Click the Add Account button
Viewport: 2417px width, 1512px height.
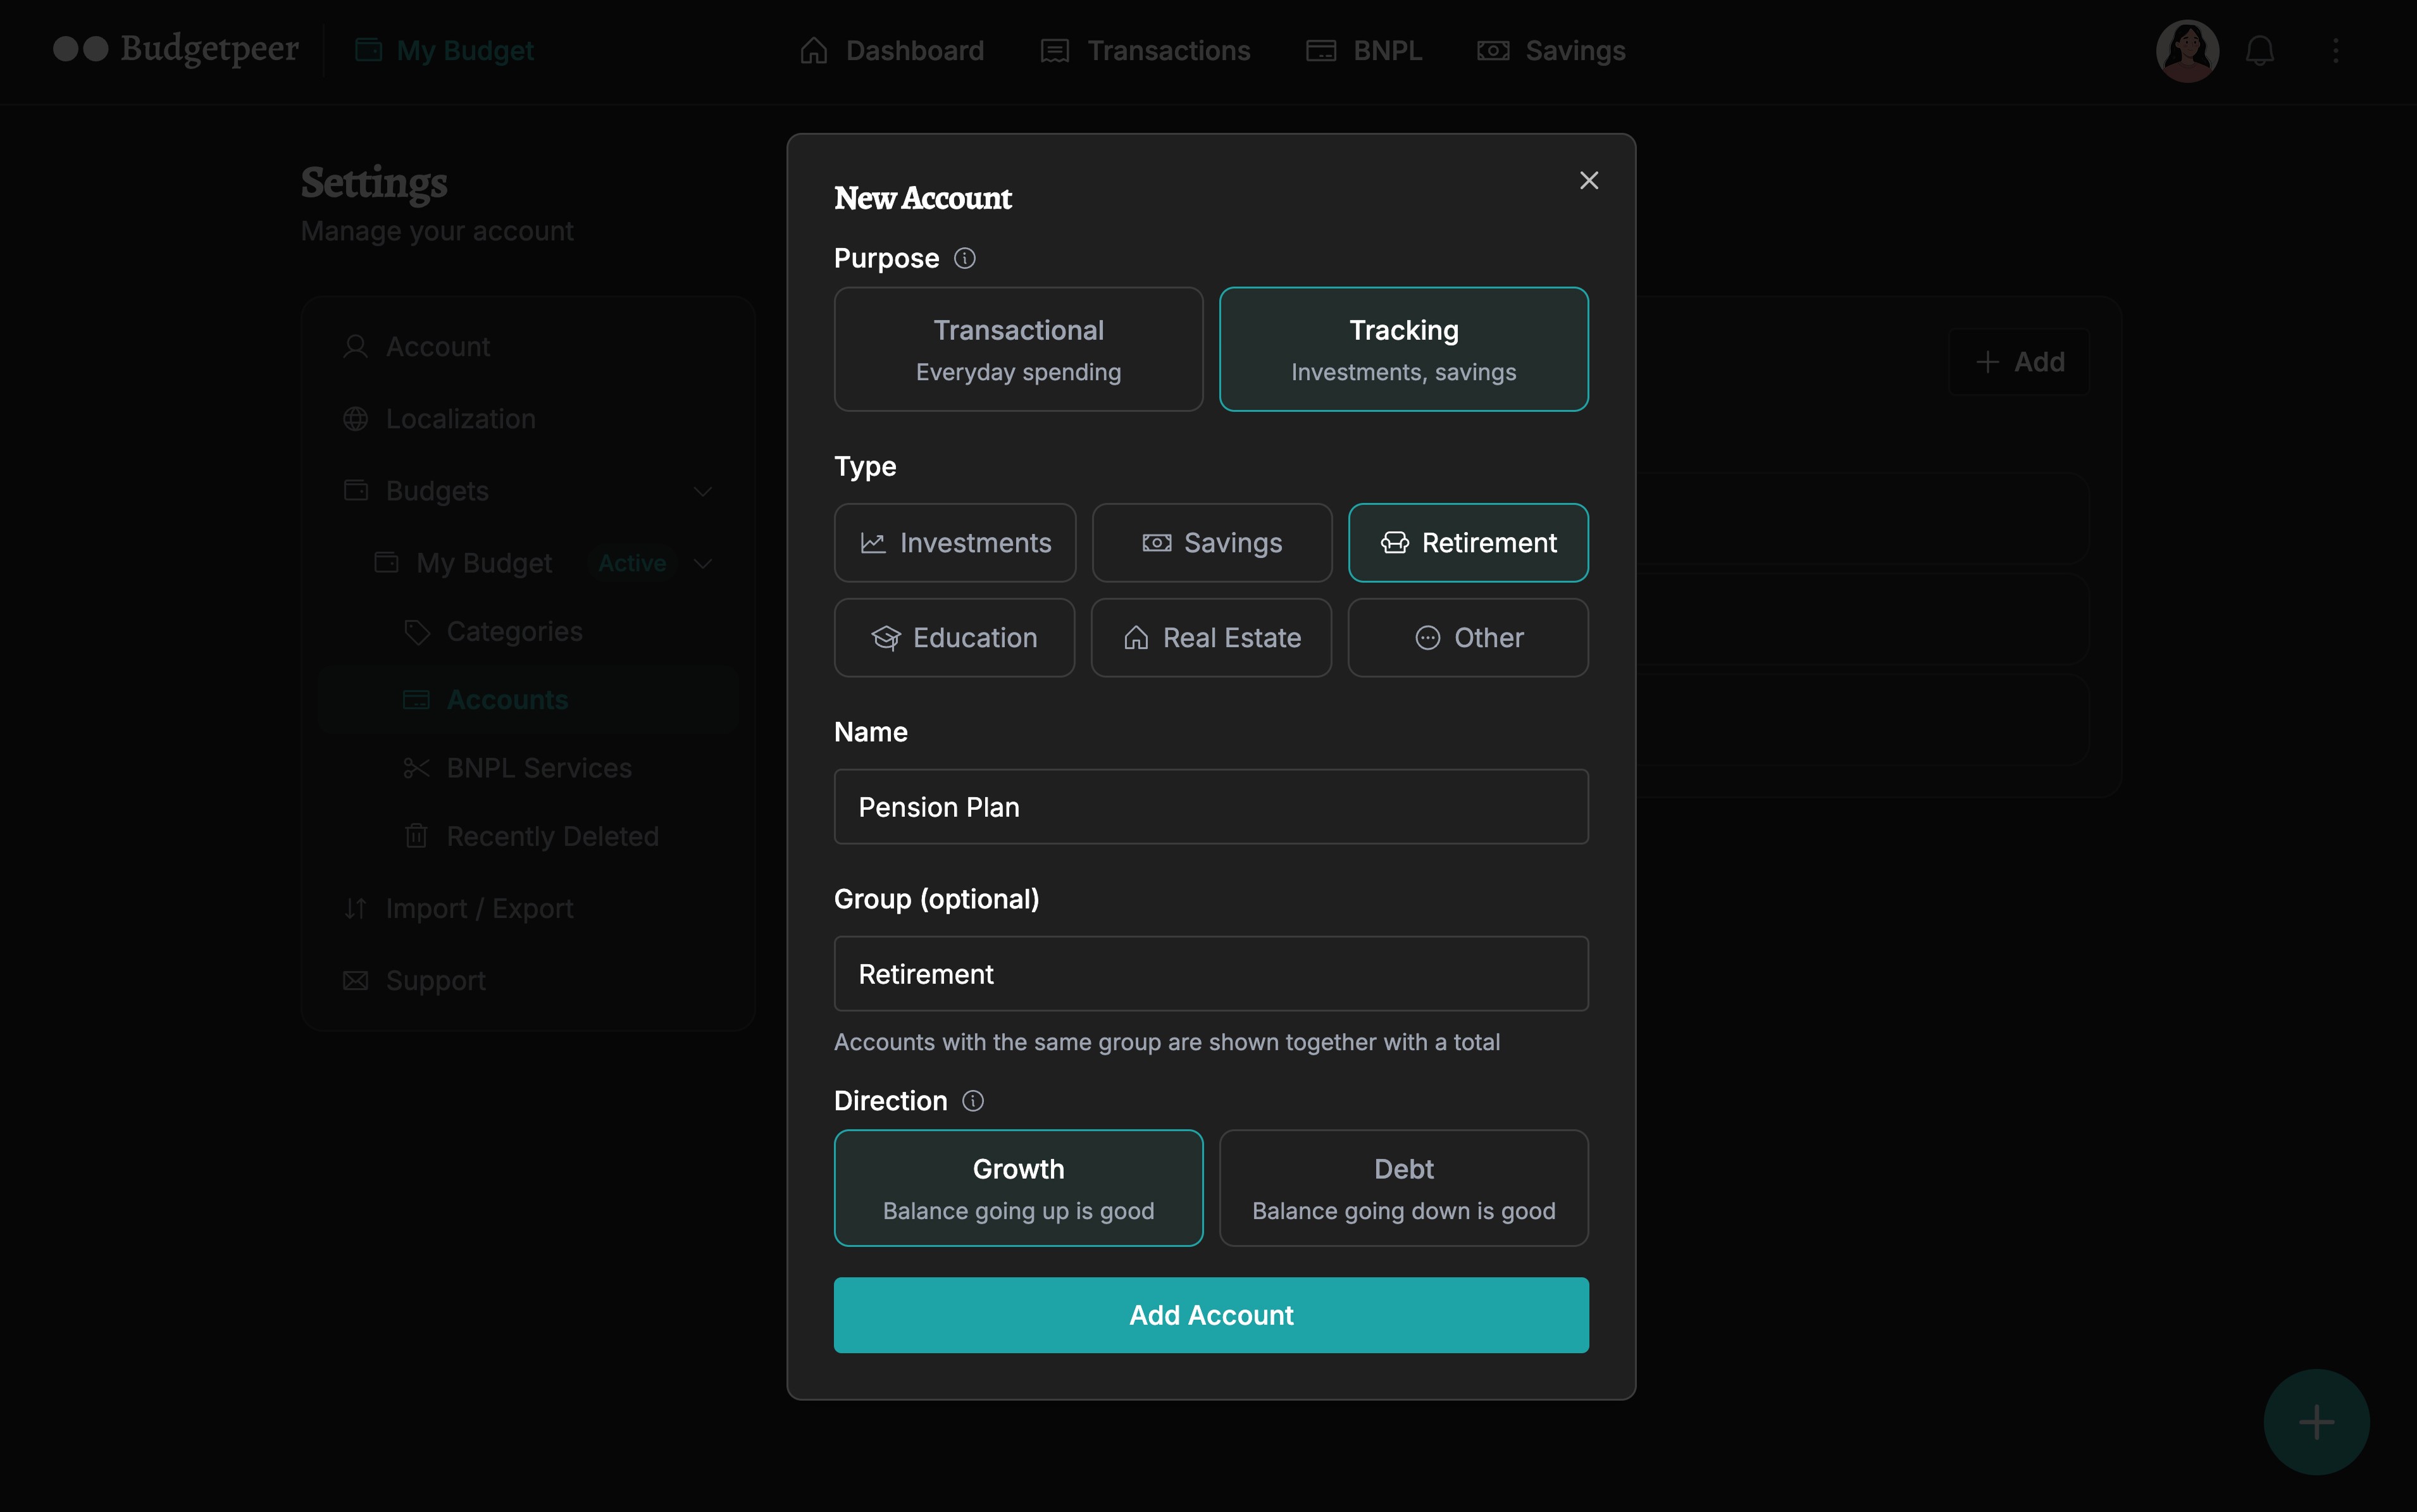coord(1210,1315)
